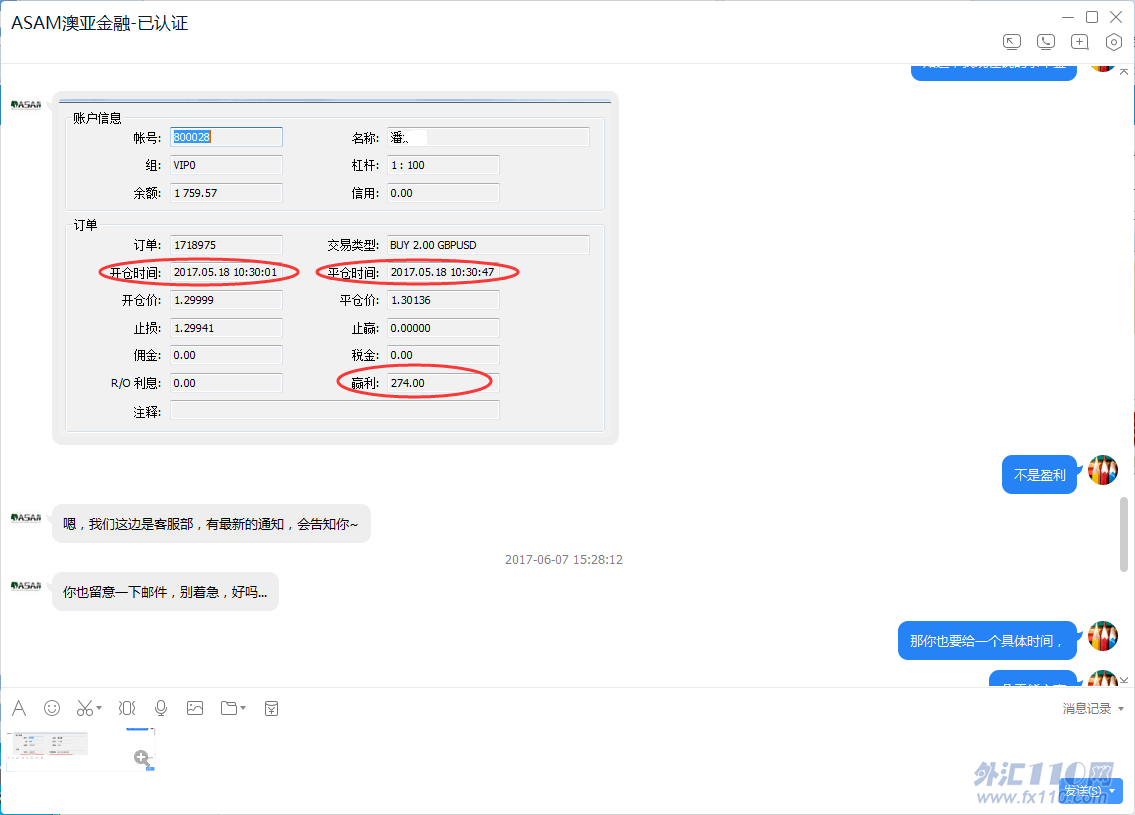Image resolution: width=1135 pixels, height=815 pixels.
Task: Send a window shake nudge
Action: pyautogui.click(x=127, y=708)
